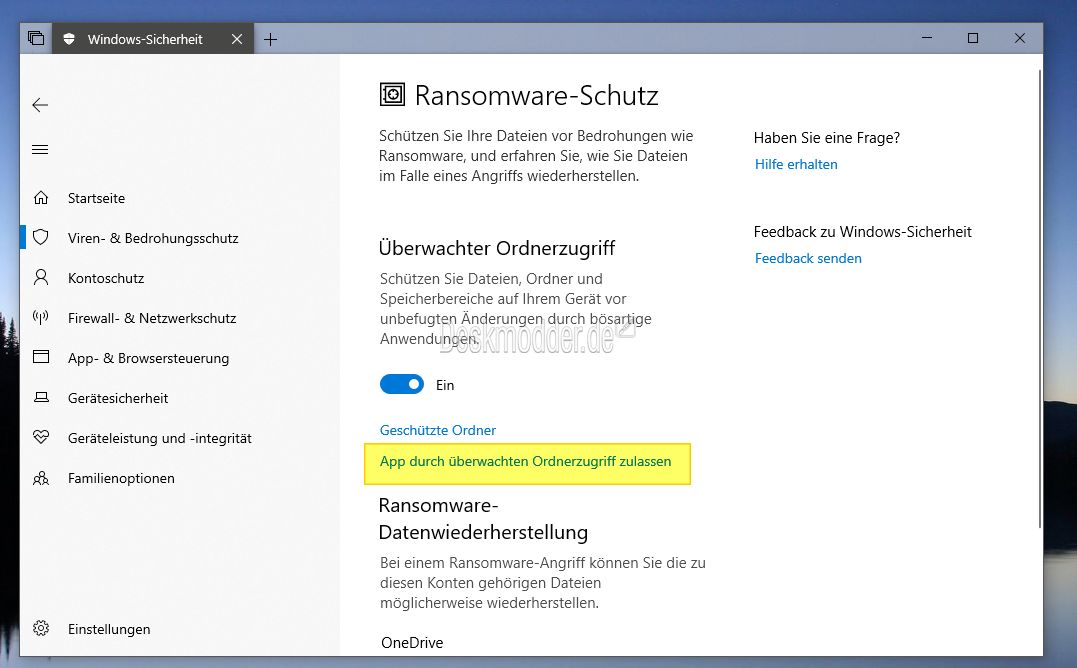Click the Haben Sie eine Frage? text

point(826,137)
